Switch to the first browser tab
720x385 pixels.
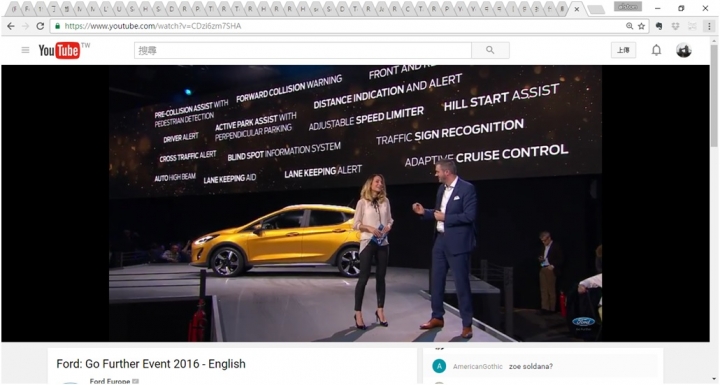click(x=15, y=9)
